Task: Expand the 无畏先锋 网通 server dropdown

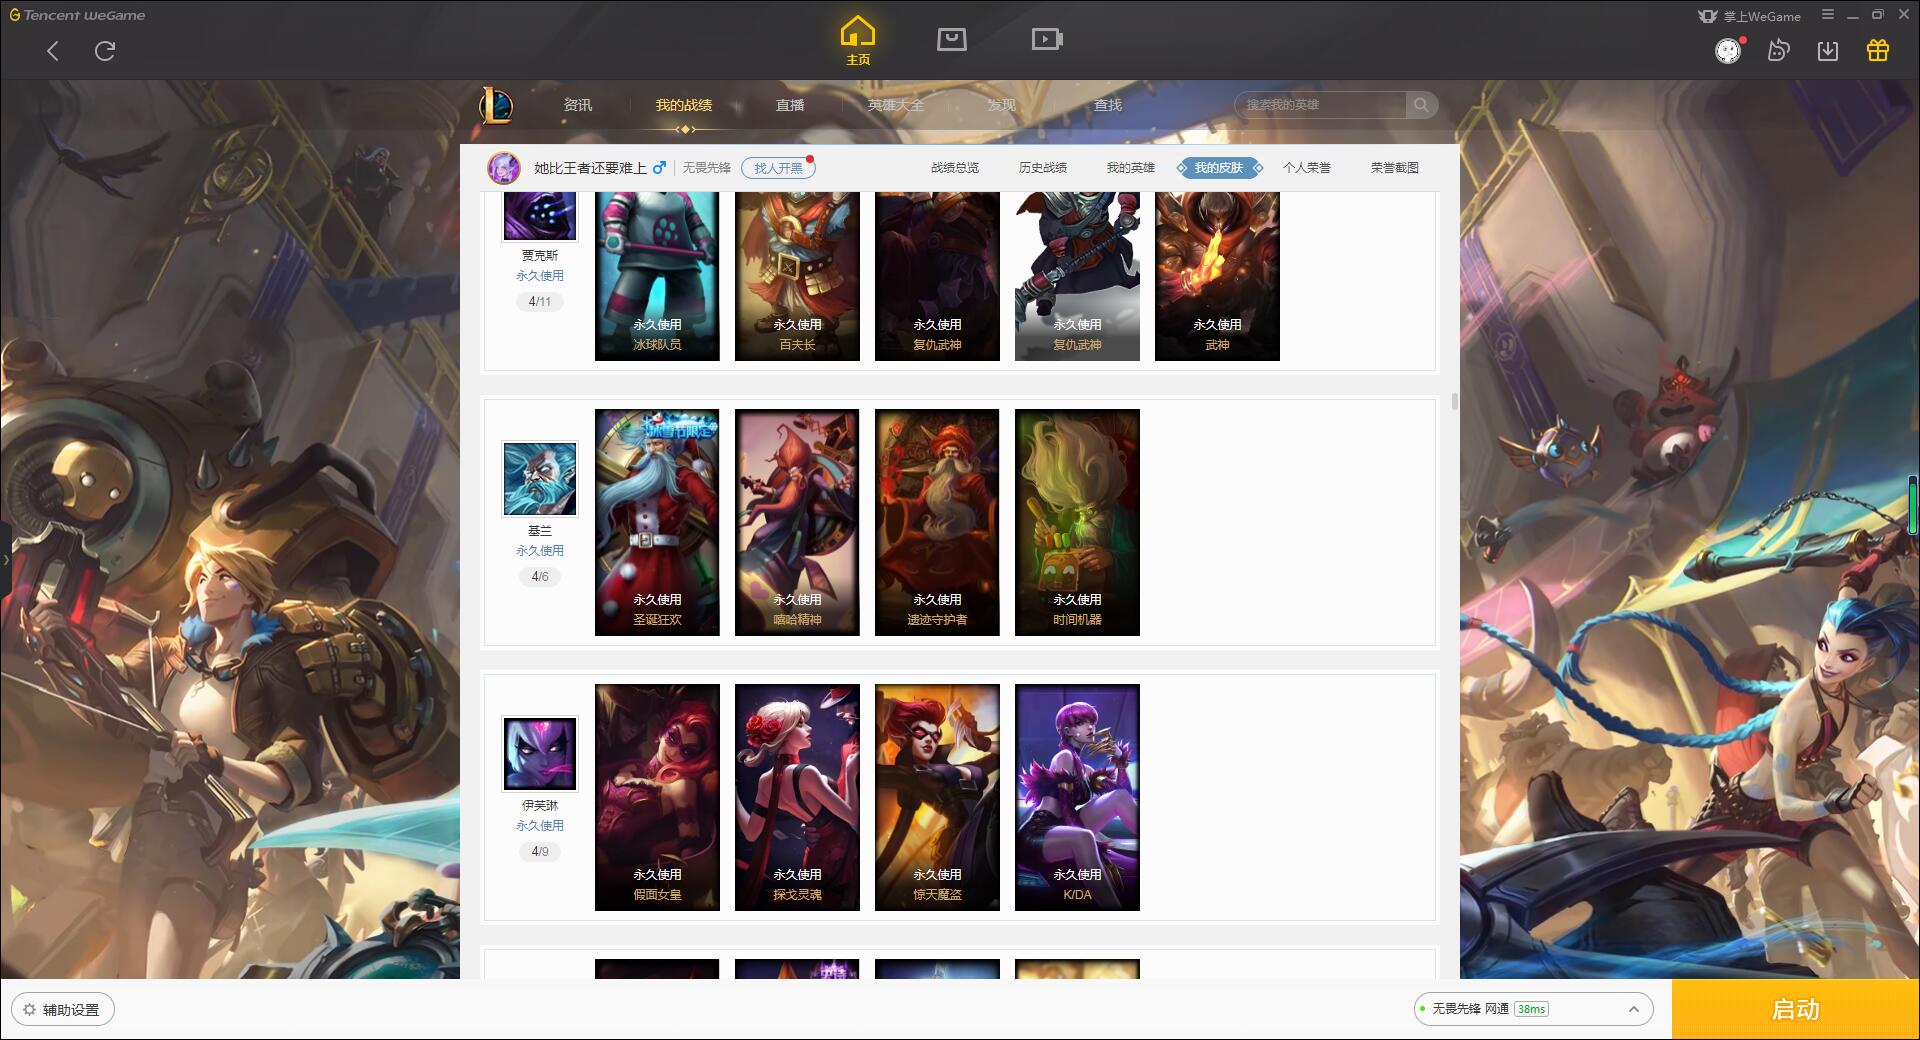Action: pos(1533,1009)
